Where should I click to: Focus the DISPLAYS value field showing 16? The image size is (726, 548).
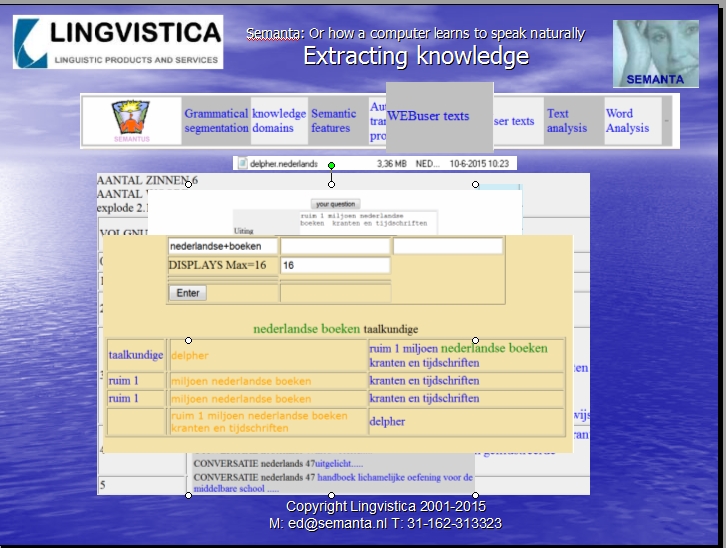335,265
